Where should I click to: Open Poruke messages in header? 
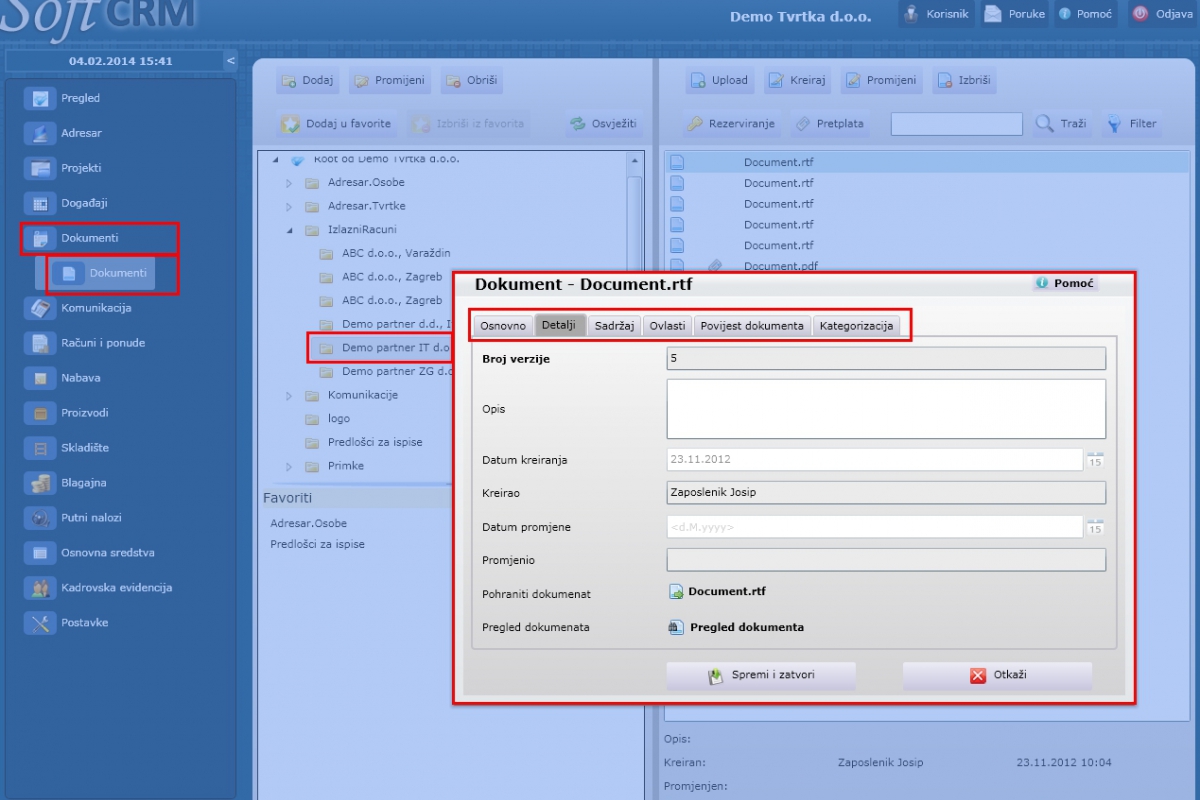1014,14
